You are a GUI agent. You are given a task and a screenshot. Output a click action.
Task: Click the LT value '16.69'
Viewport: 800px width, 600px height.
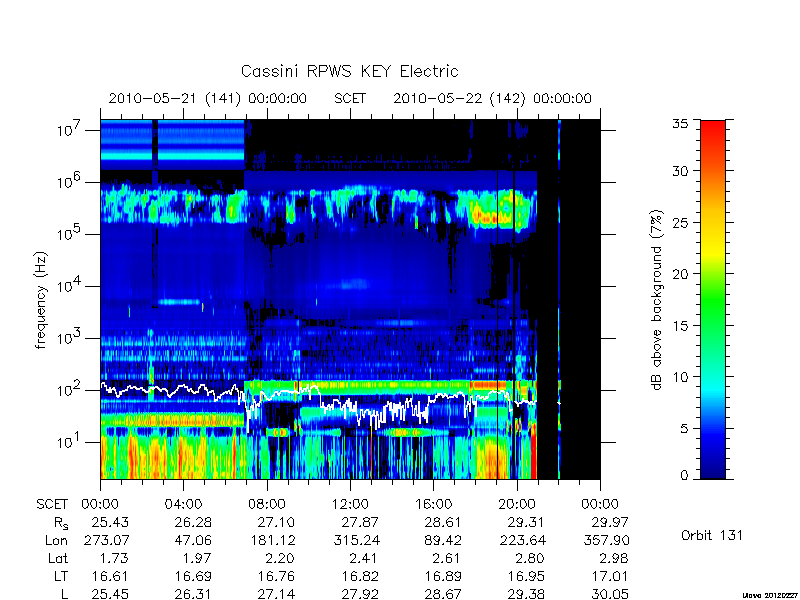193,576
